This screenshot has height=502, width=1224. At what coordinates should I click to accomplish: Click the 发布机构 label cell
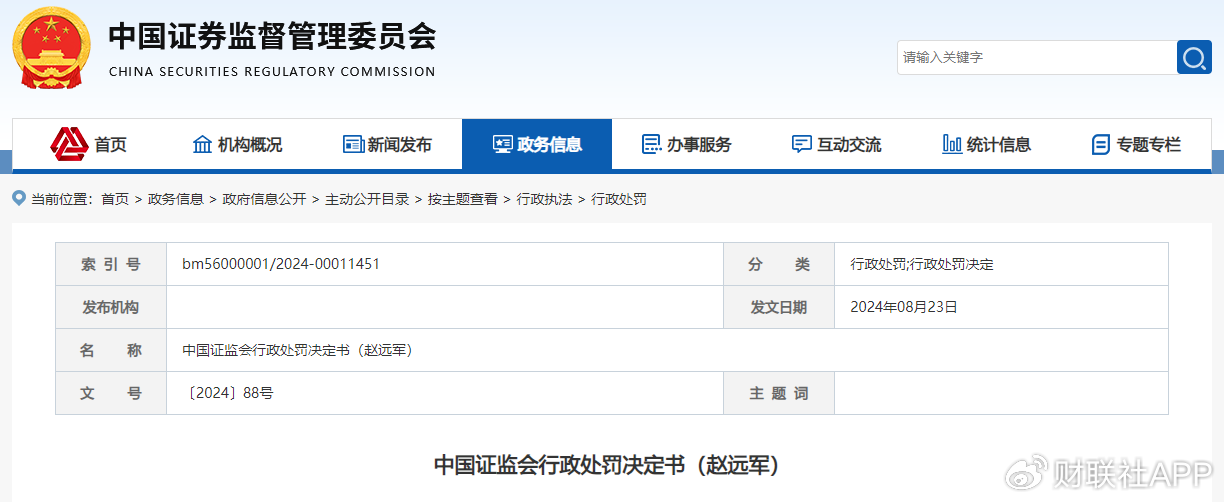point(111,307)
